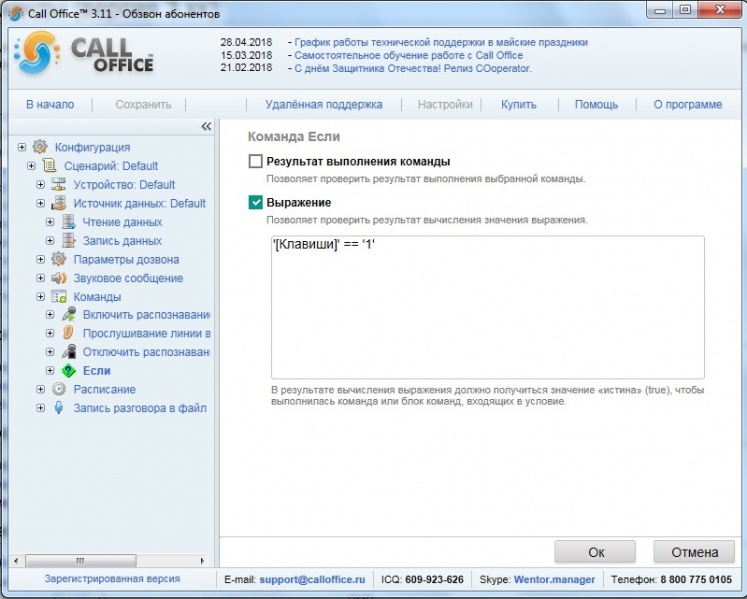The image size is (747, 599).
Task: Expand the Запись данных node
Action: click(50, 240)
